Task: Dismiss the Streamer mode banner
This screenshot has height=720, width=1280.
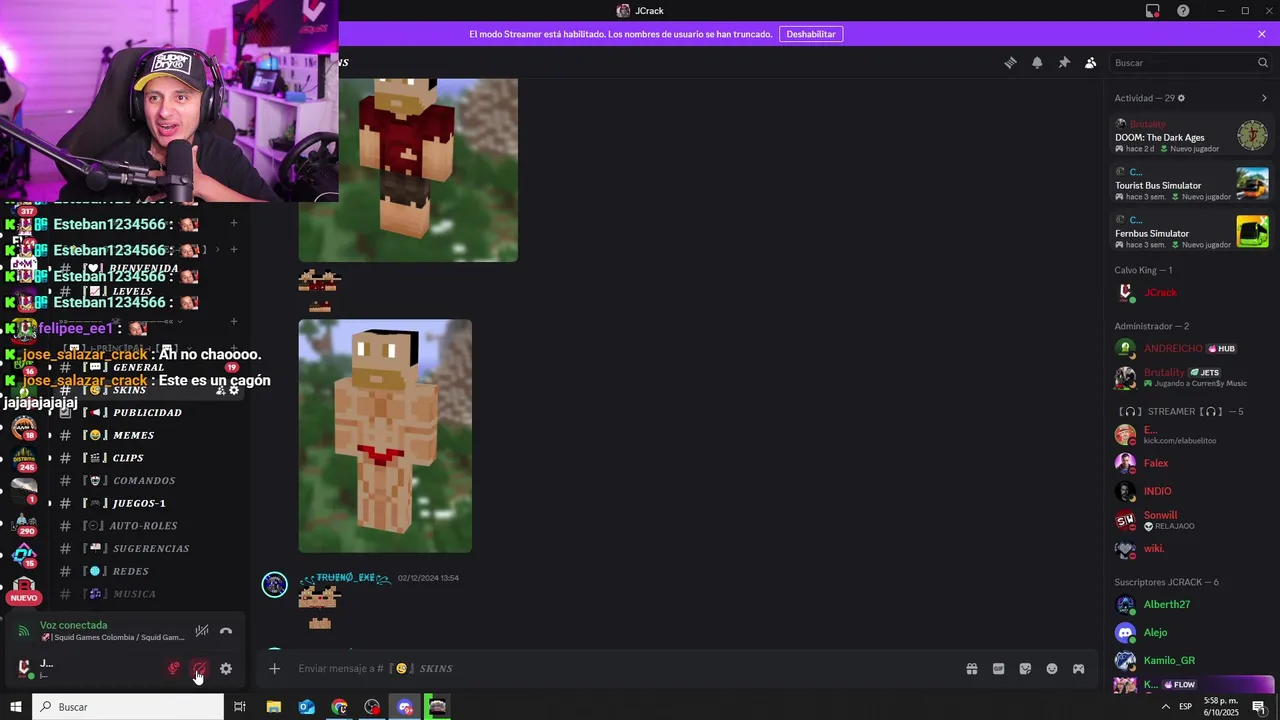Action: coord(1262,34)
